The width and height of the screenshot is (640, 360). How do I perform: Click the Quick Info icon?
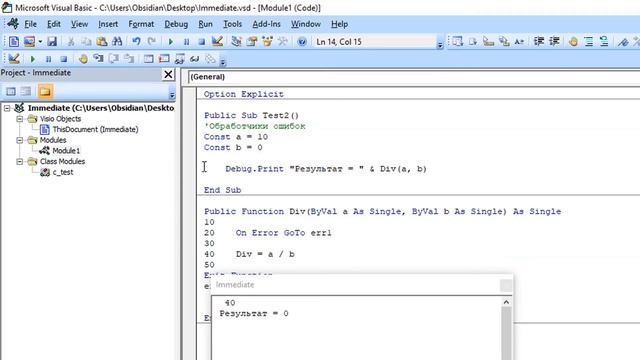point(488,42)
